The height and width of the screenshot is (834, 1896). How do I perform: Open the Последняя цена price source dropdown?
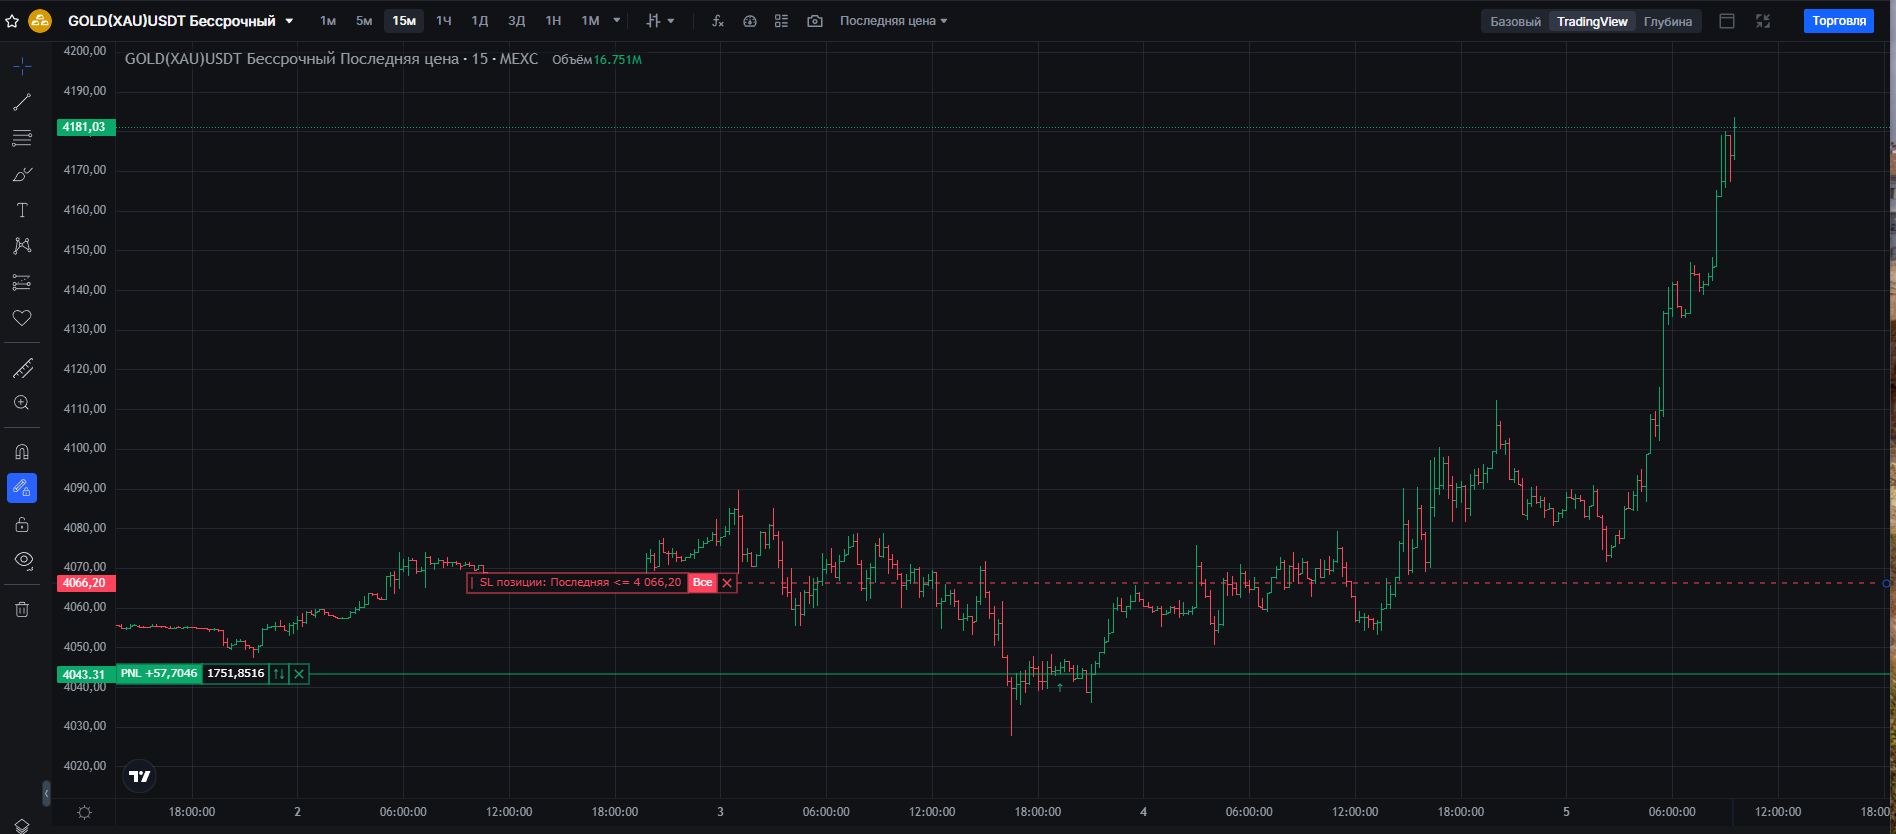[x=893, y=21]
